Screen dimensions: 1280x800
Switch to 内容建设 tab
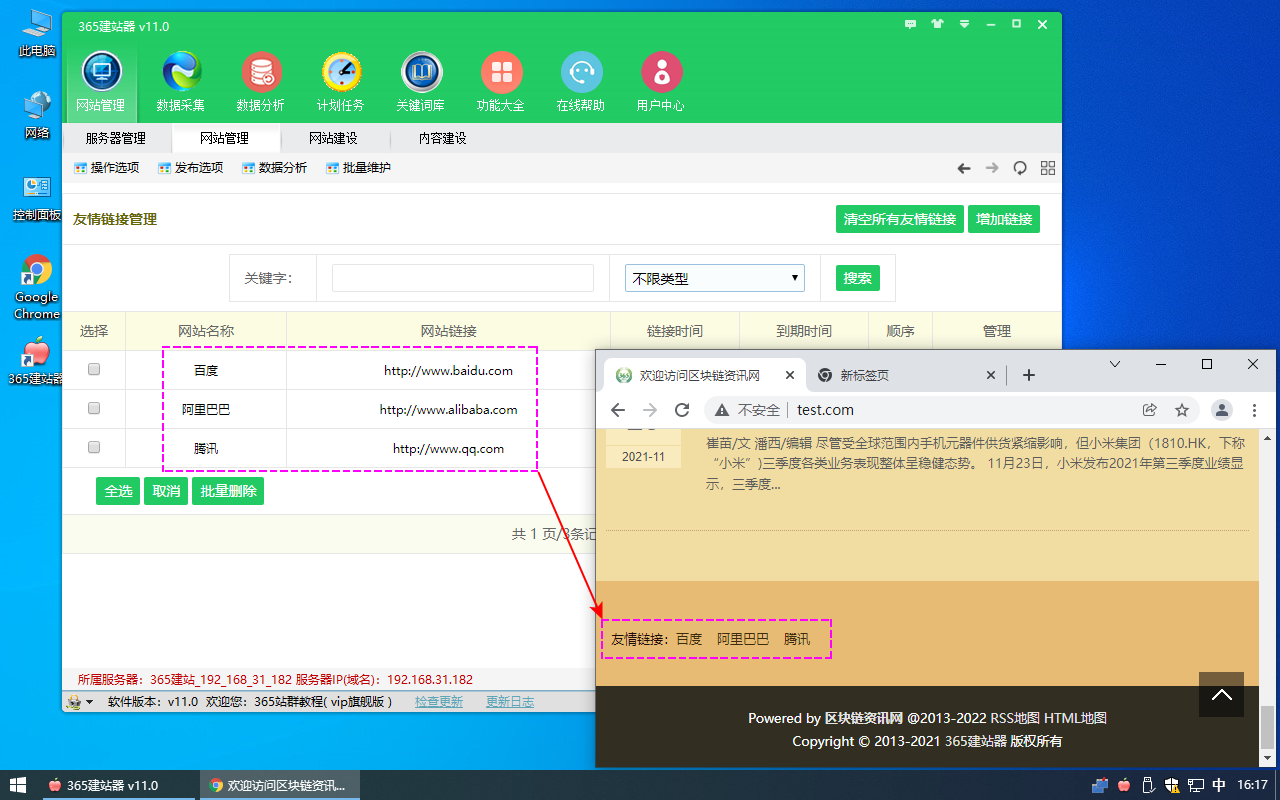(x=443, y=138)
